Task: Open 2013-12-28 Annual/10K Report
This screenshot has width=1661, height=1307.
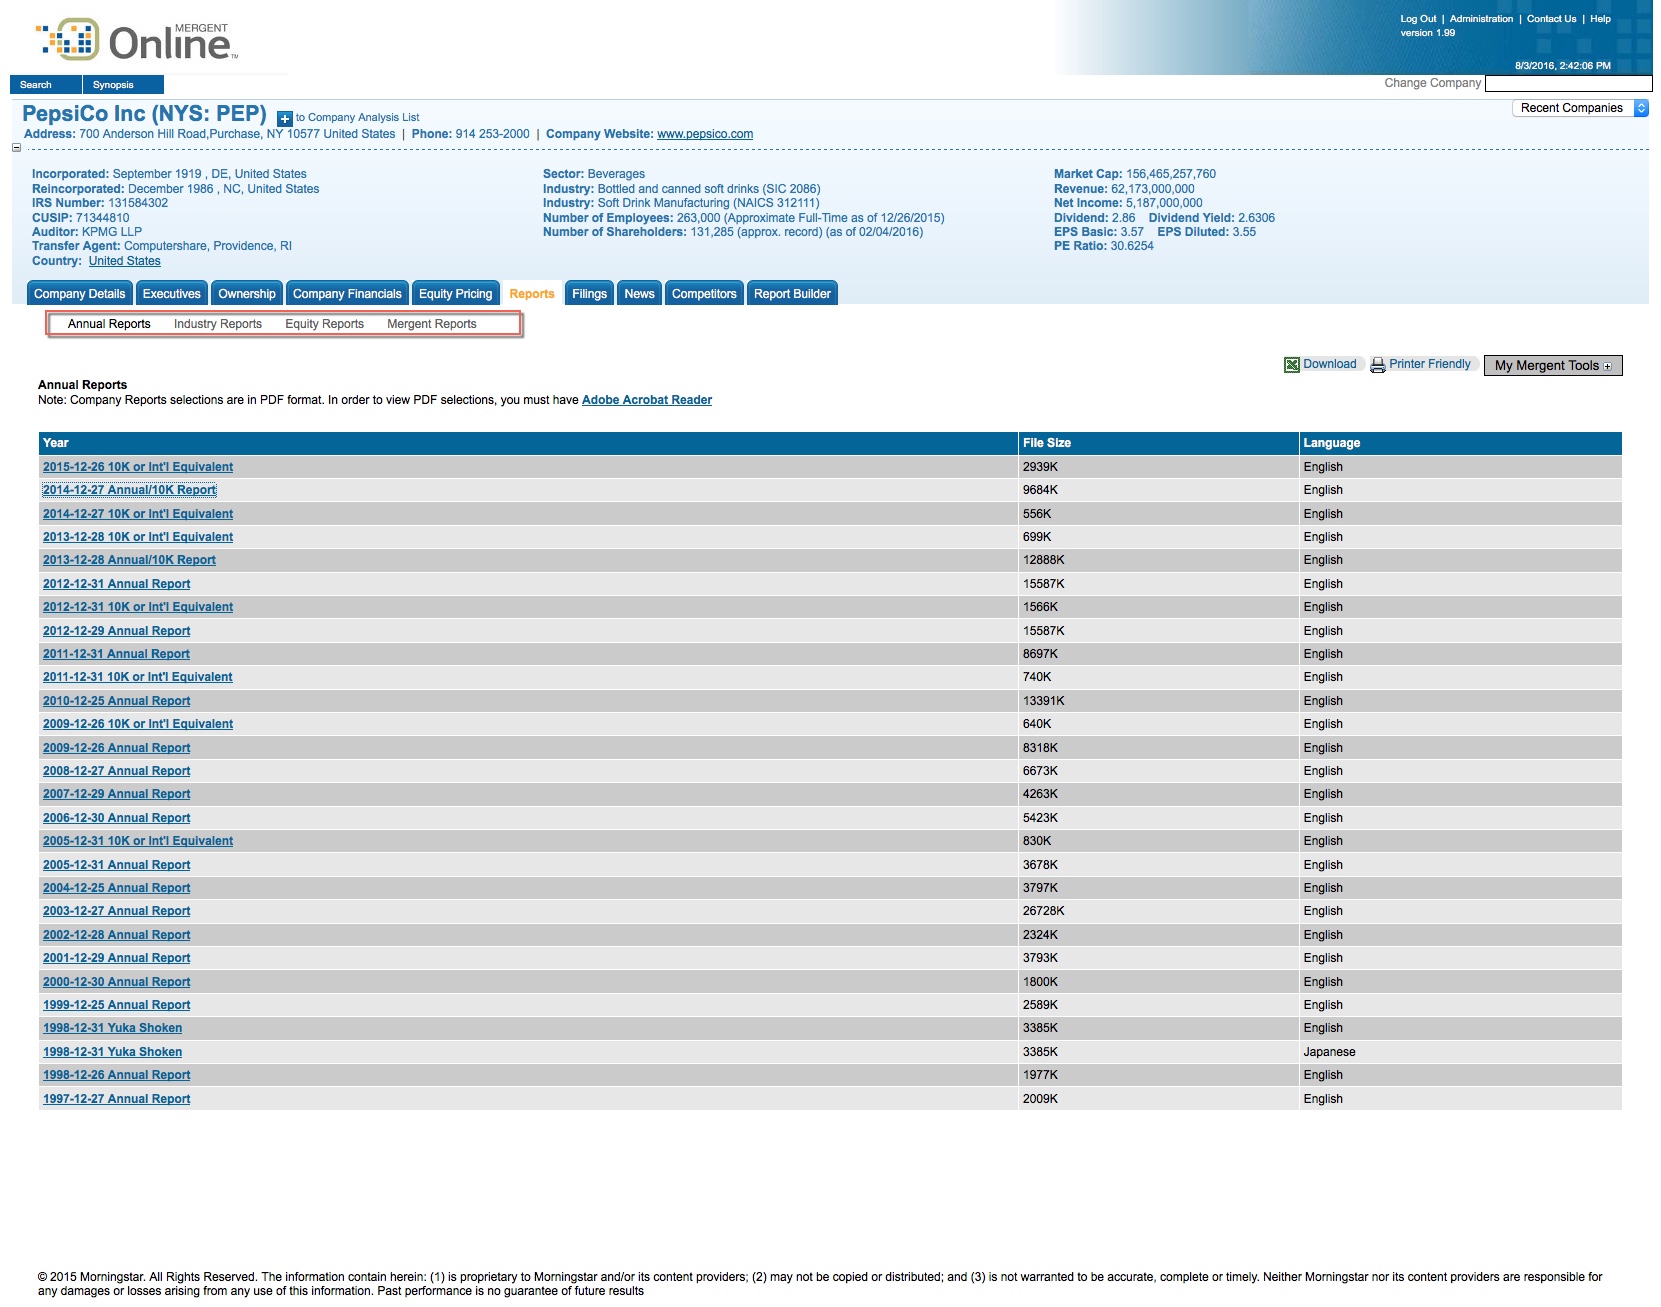Action: coord(129,560)
